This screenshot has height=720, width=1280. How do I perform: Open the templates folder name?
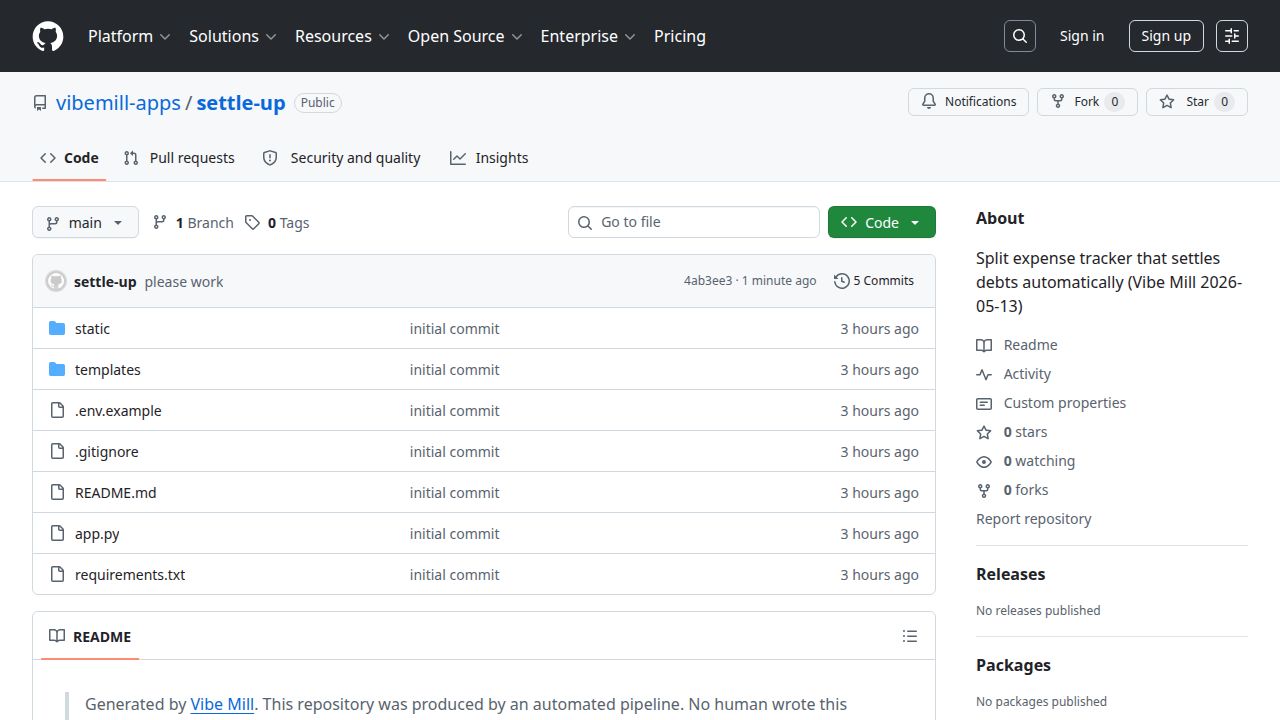click(x=108, y=370)
